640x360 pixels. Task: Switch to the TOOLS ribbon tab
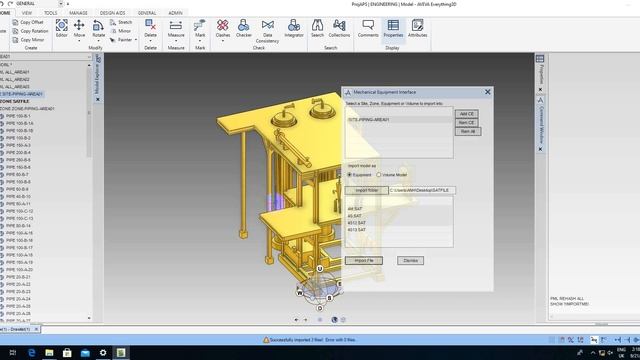click(x=51, y=13)
